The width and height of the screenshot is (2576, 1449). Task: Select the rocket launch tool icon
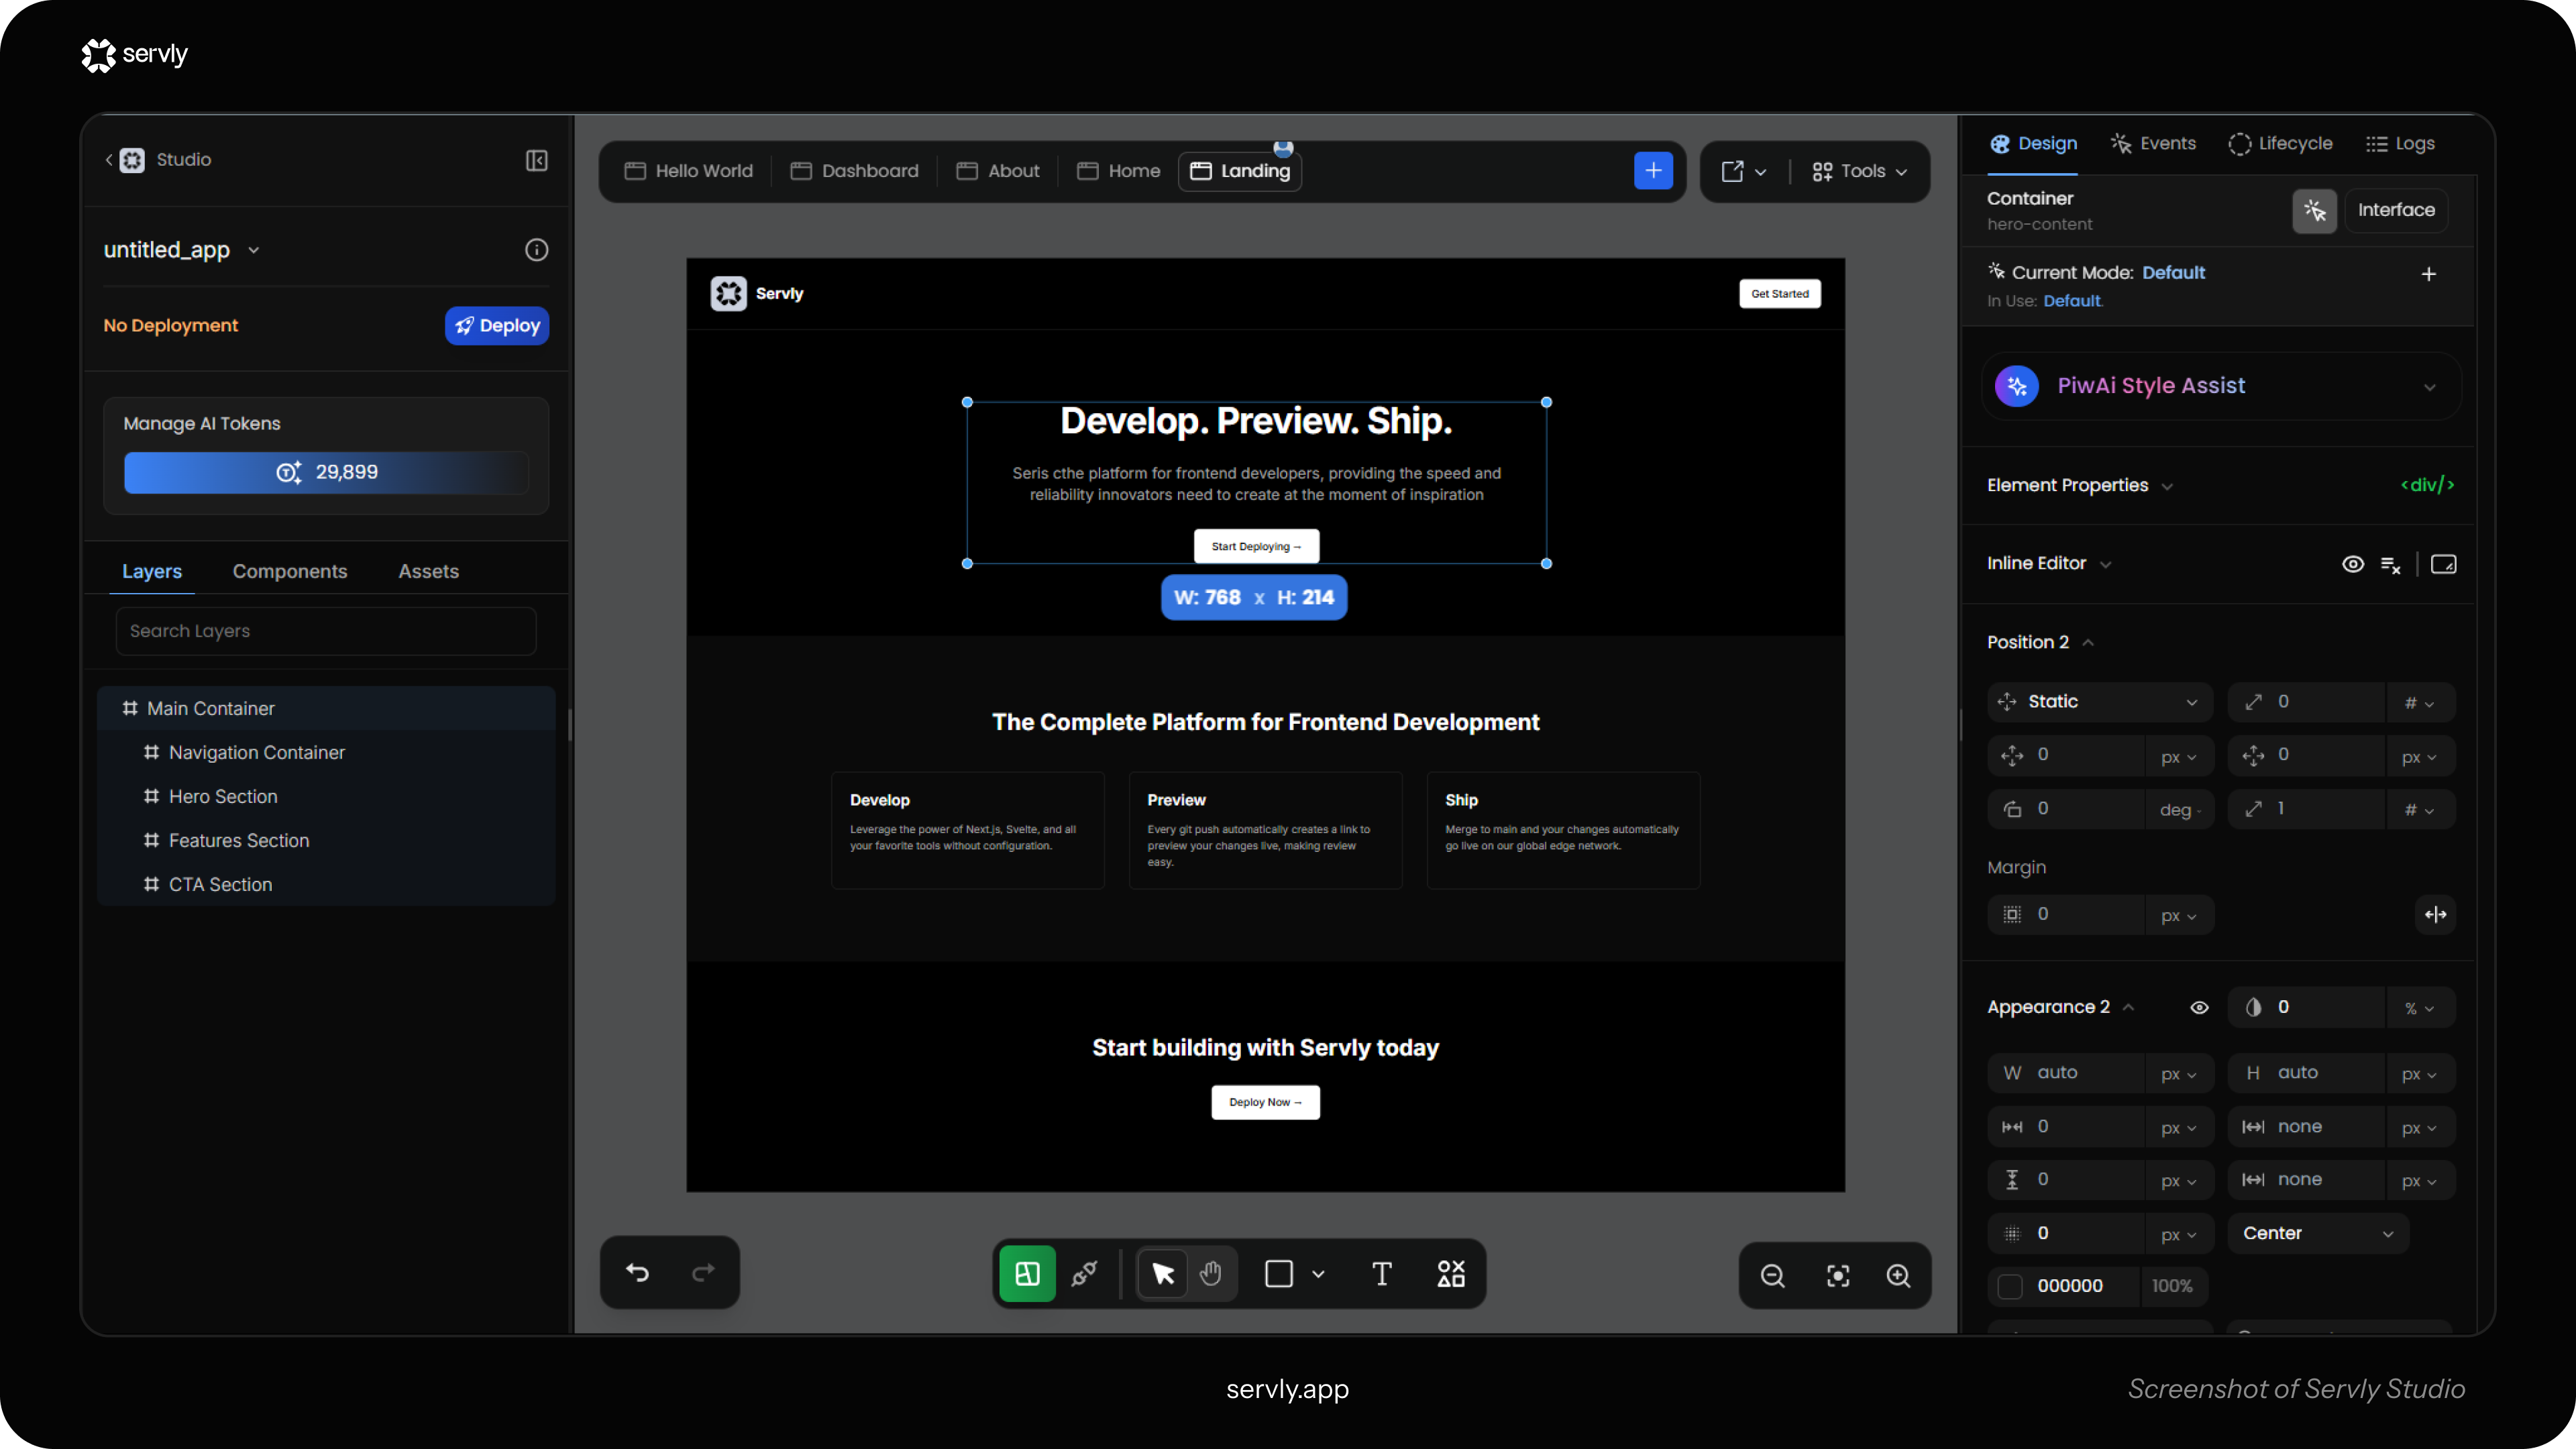coord(1084,1273)
